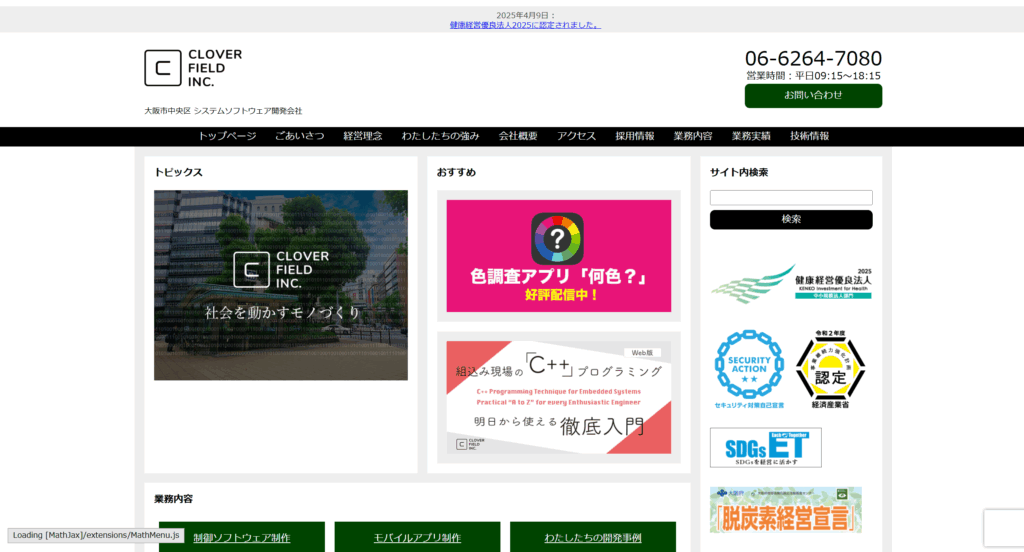Image resolution: width=1024 pixels, height=552 pixels.
Task: Open 制御ソフトウェア制作 link
Action: tap(242, 537)
